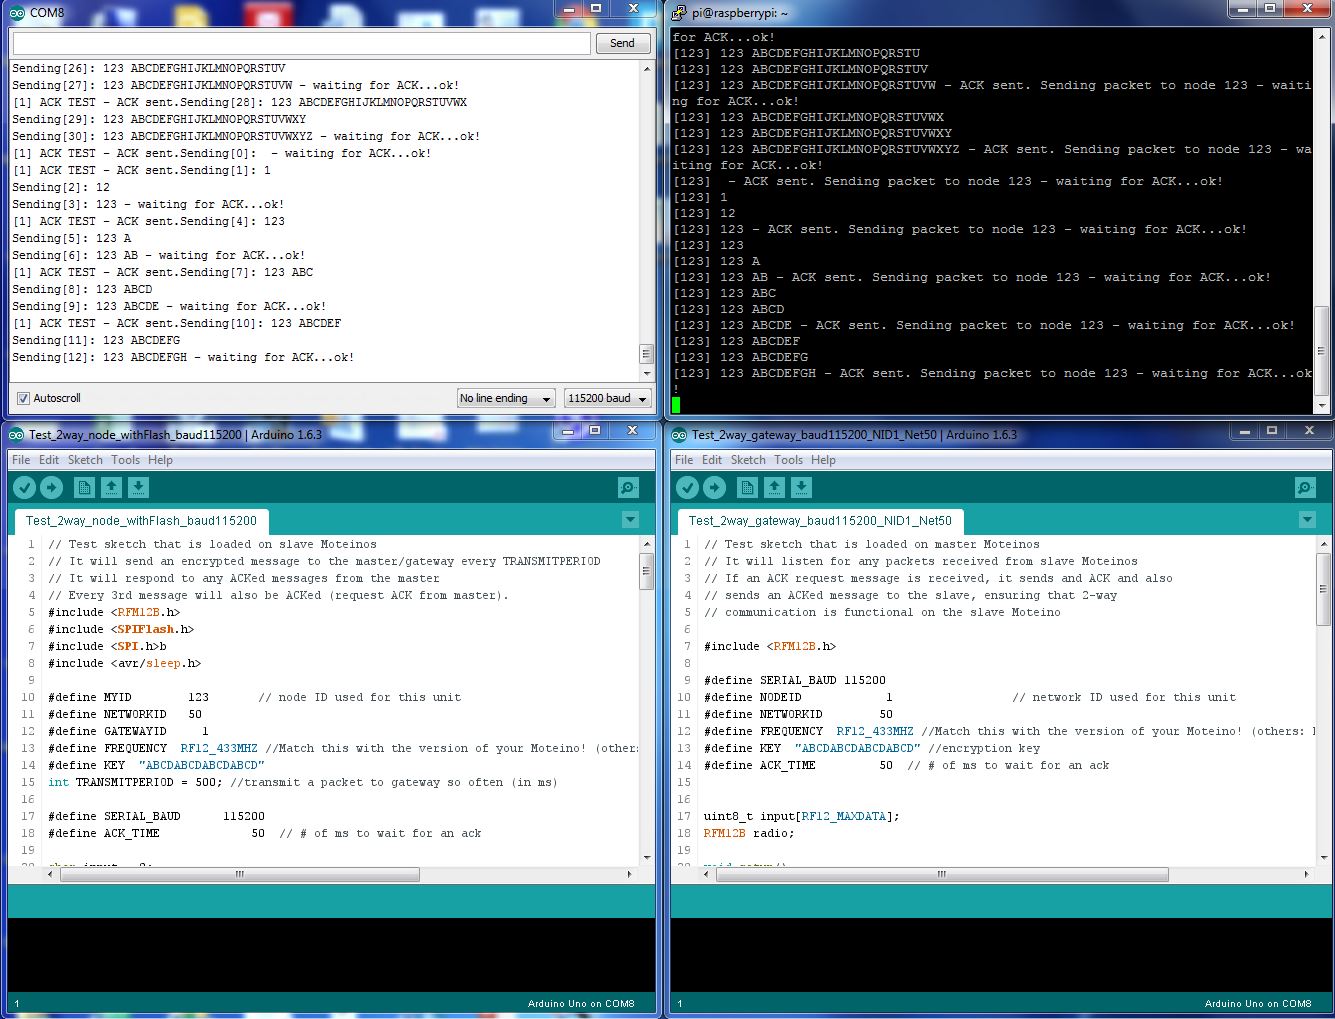The image size is (1335, 1019).
Task: Click New sketch icon in node sketch window
Action: (x=85, y=487)
